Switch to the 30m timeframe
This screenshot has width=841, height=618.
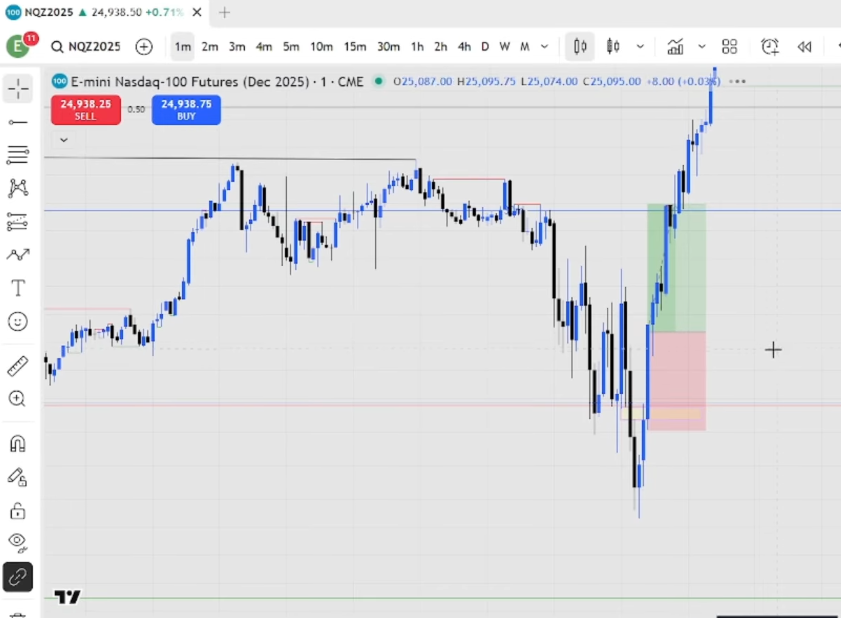tap(388, 47)
